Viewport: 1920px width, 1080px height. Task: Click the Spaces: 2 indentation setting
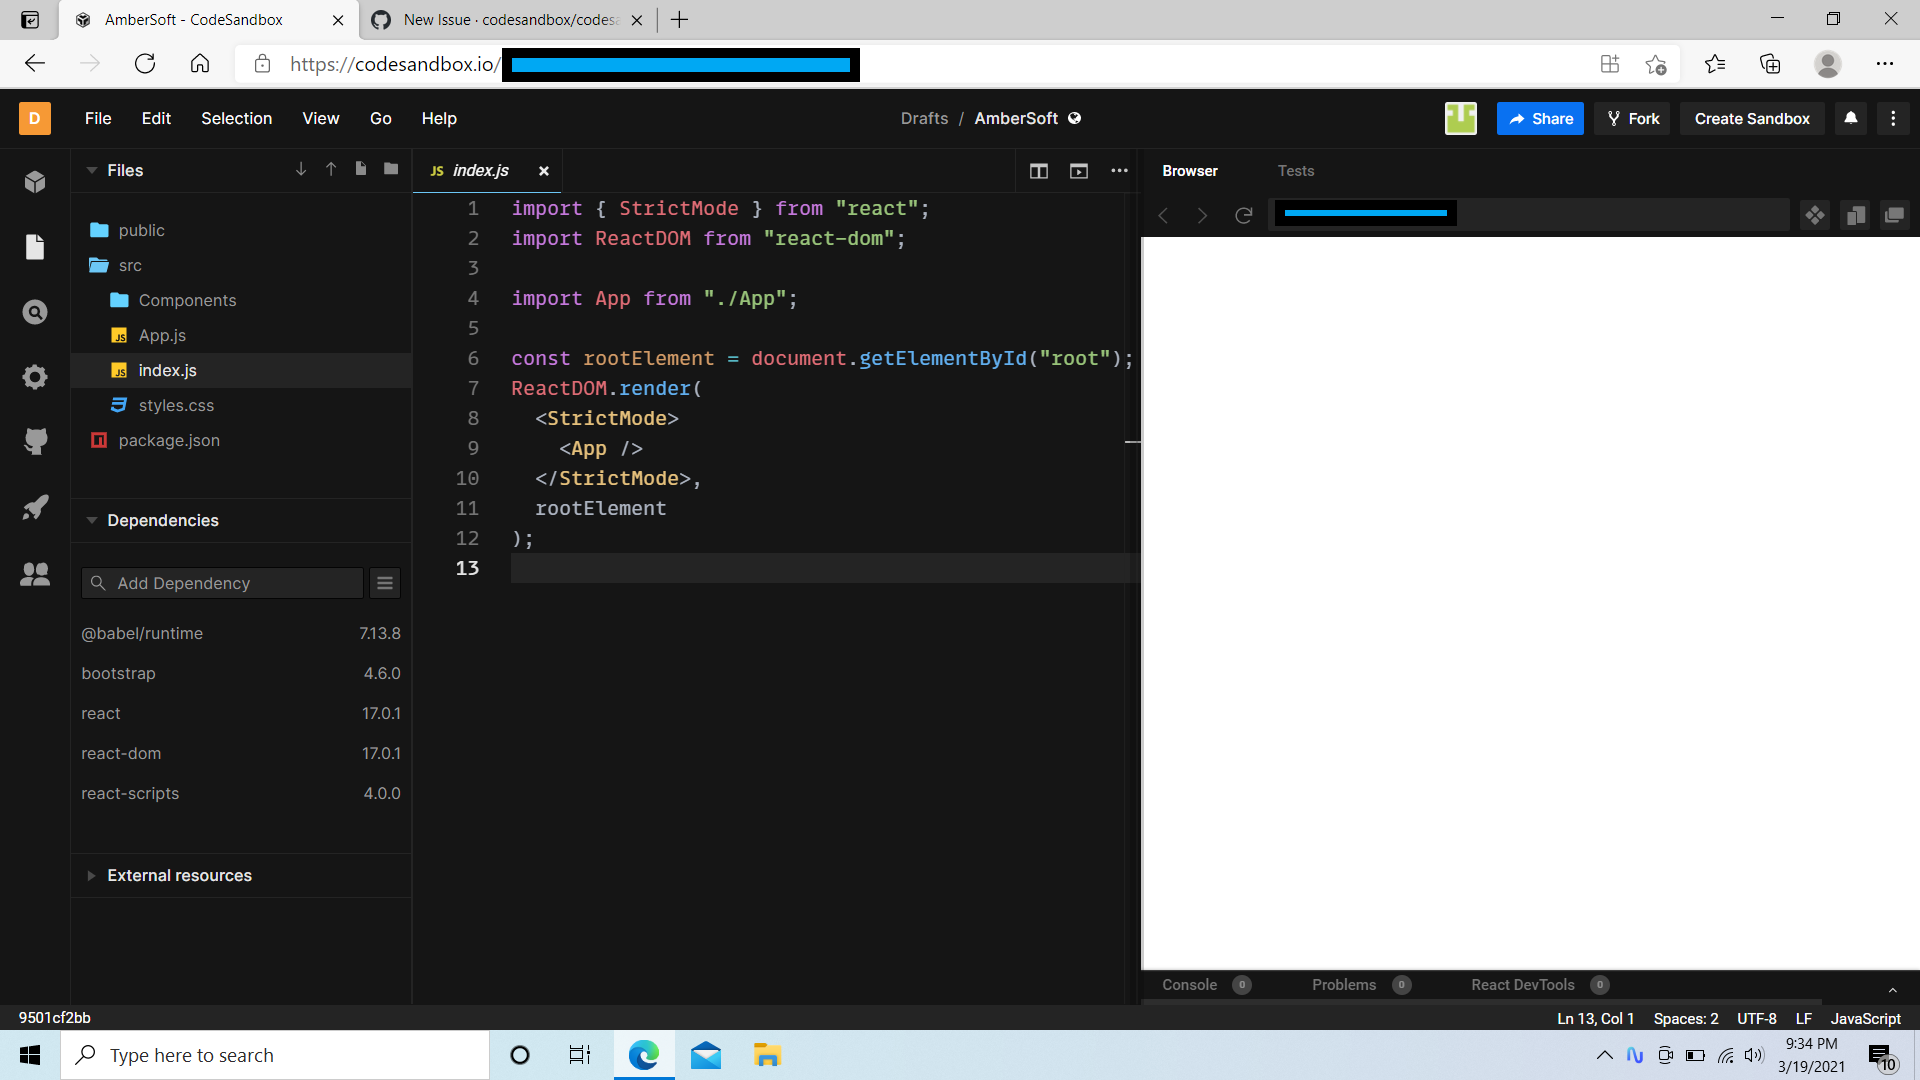(x=1685, y=1018)
